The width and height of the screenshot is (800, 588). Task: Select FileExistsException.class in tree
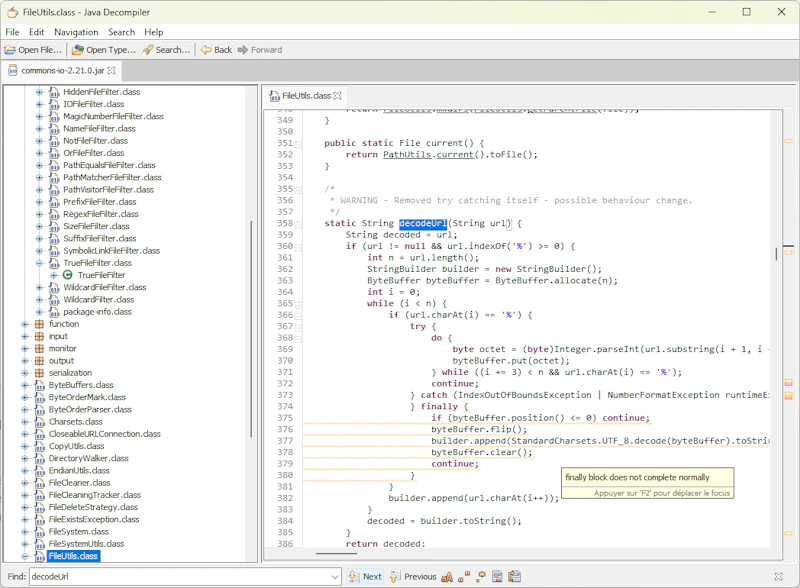pyautogui.click(x=94, y=520)
